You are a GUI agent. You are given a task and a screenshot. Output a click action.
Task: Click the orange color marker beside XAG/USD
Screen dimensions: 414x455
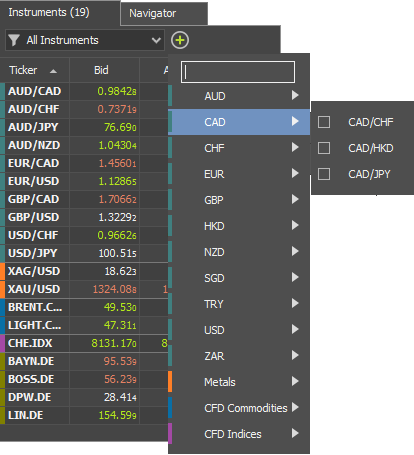2,271
